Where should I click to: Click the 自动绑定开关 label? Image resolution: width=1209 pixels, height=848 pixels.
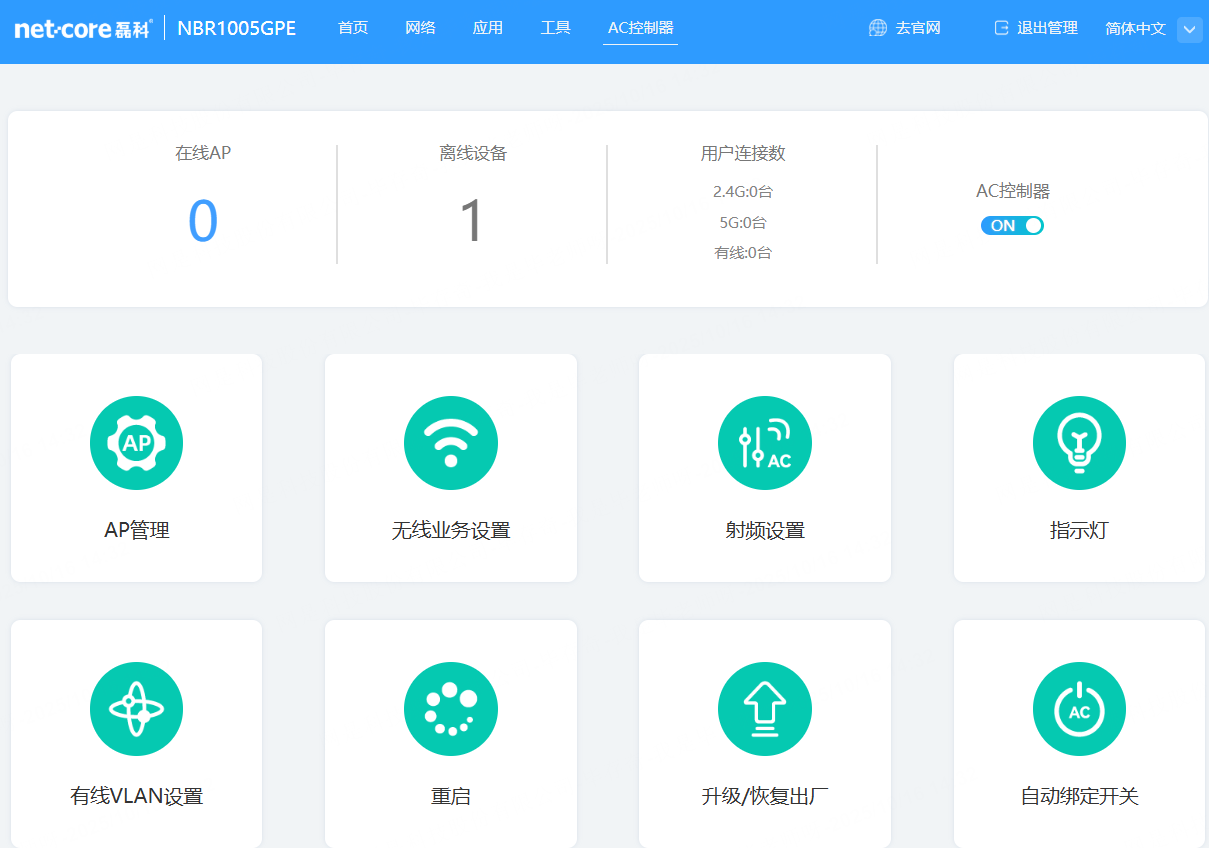(1079, 796)
